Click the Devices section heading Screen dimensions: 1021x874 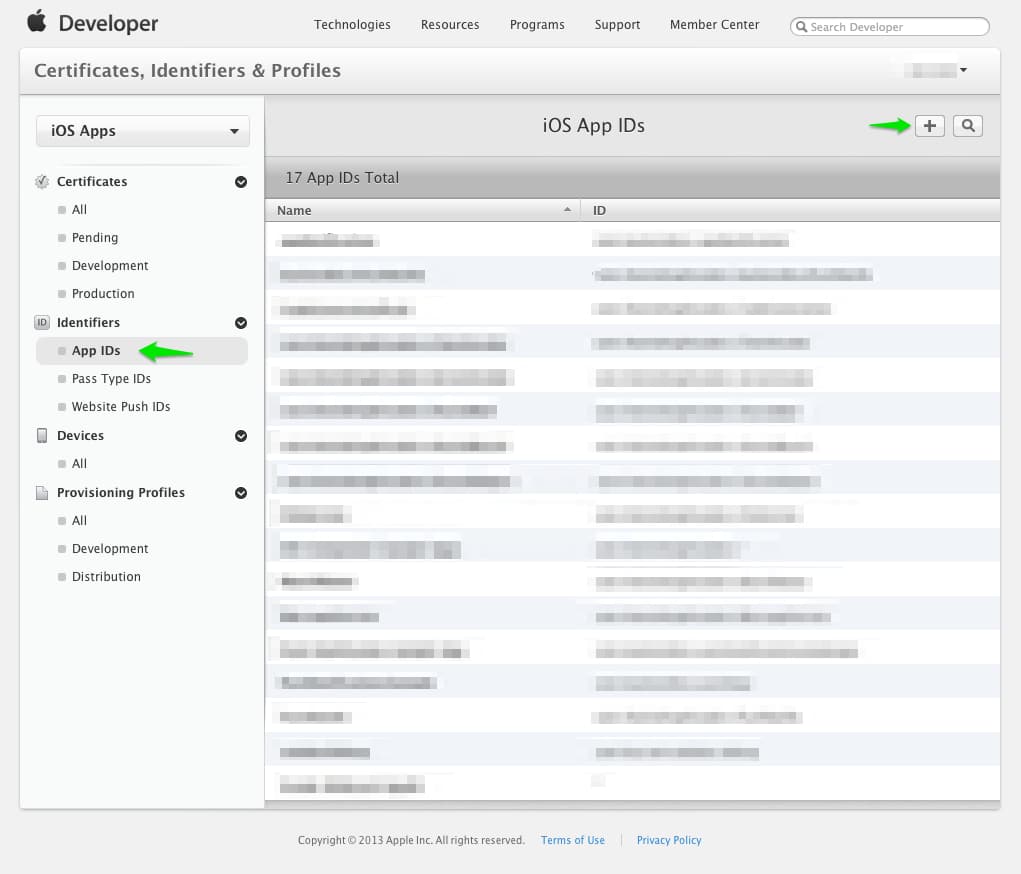click(x=80, y=436)
